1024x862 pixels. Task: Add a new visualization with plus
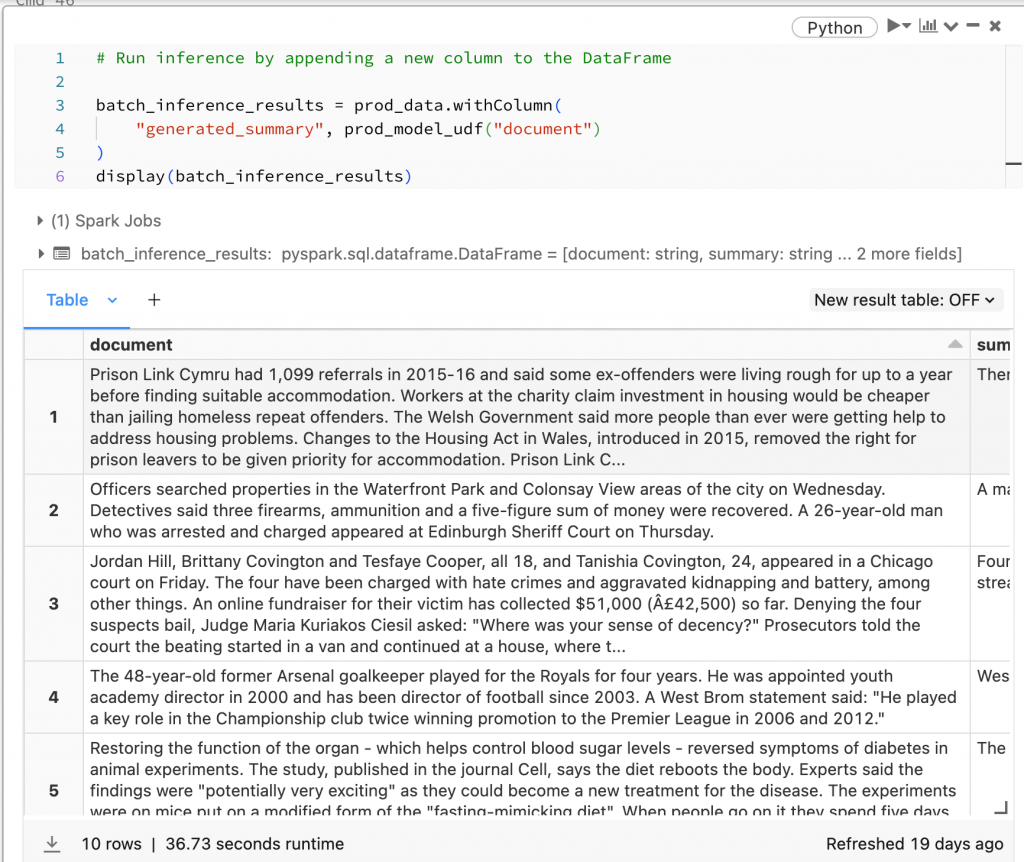pyautogui.click(x=154, y=300)
